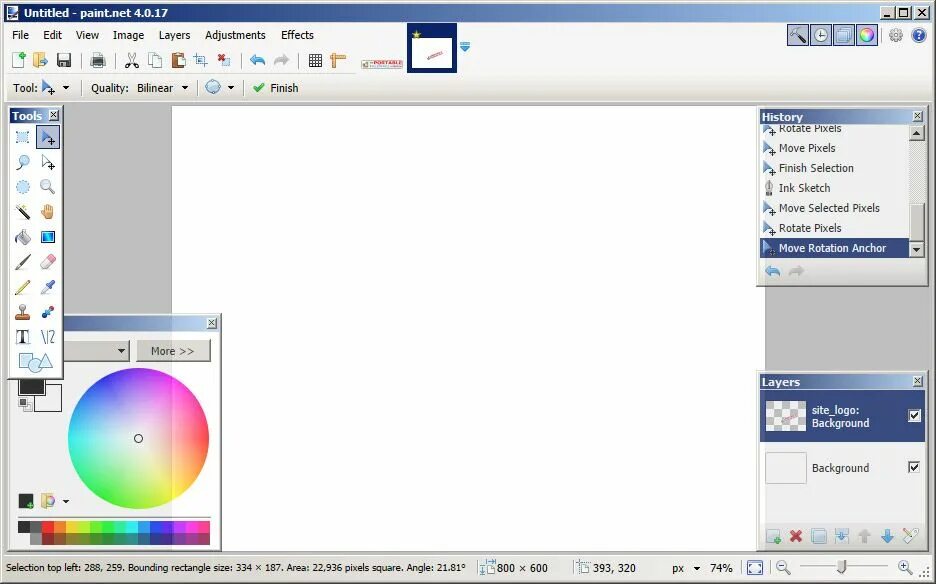The width and height of the screenshot is (936, 584).
Task: Open the Quality Bilinear dropdown
Action: [x=162, y=88]
